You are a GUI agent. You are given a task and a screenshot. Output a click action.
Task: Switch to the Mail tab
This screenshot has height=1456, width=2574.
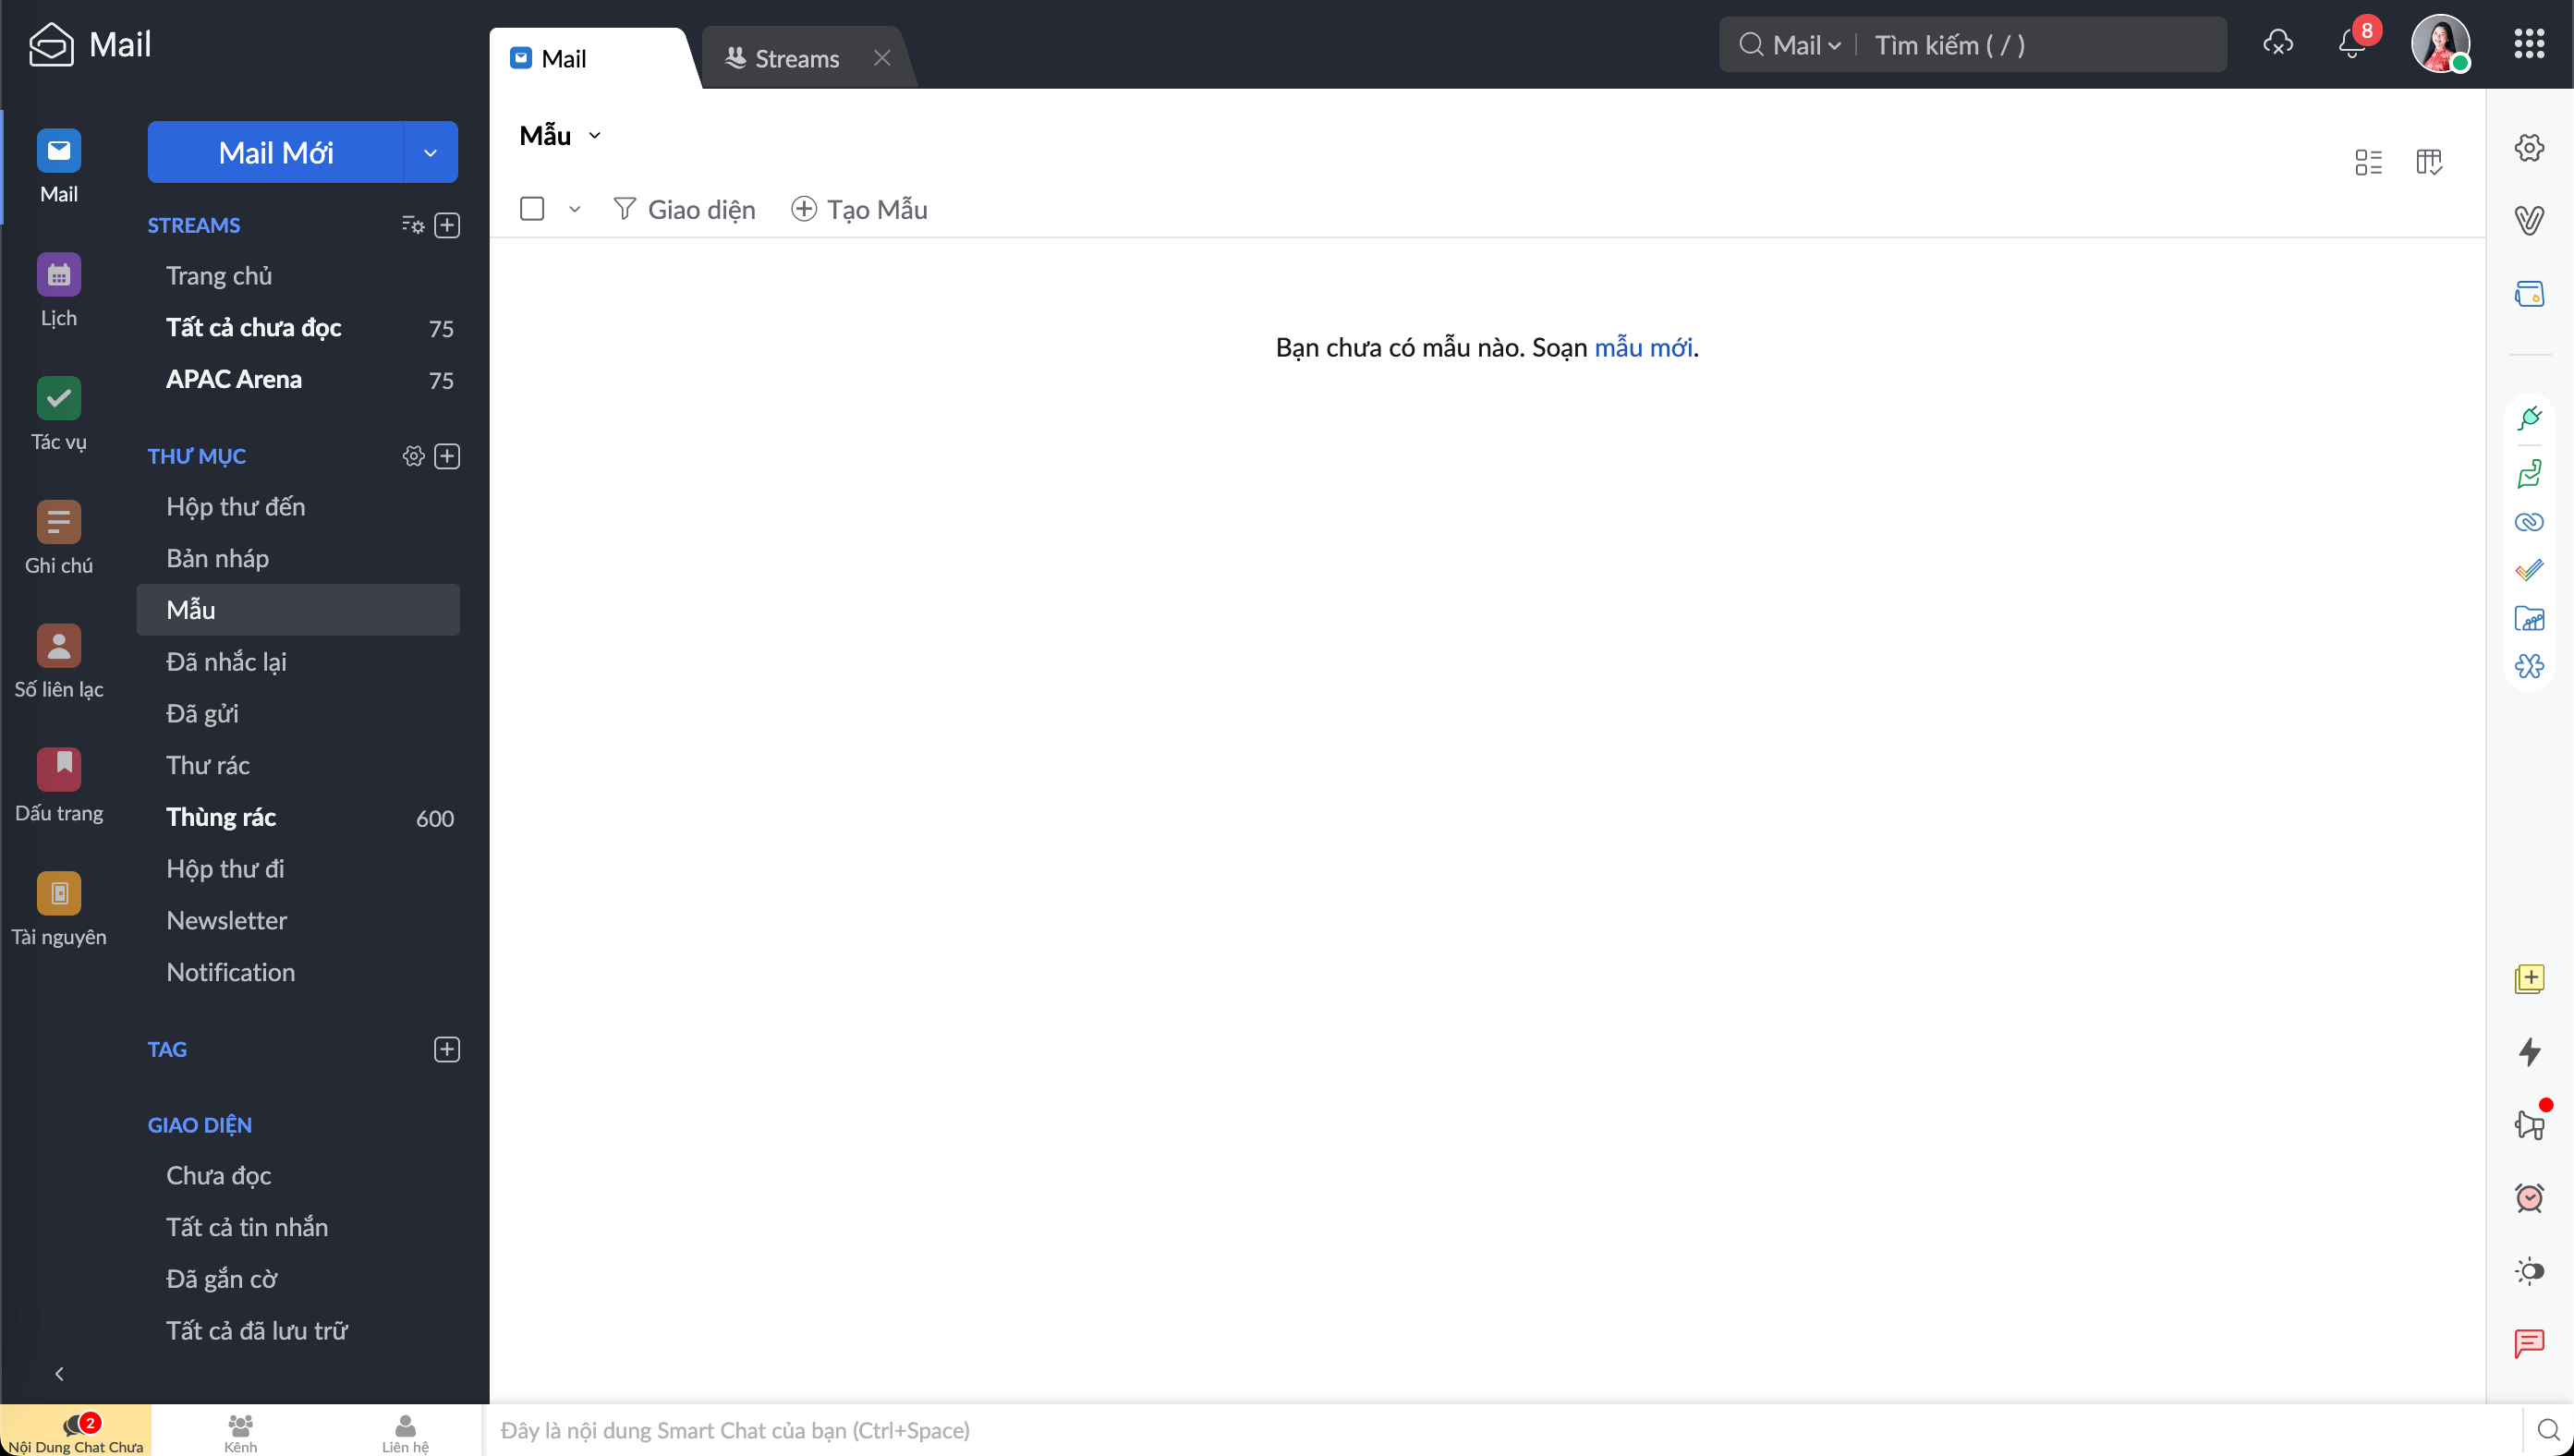pos(564,56)
